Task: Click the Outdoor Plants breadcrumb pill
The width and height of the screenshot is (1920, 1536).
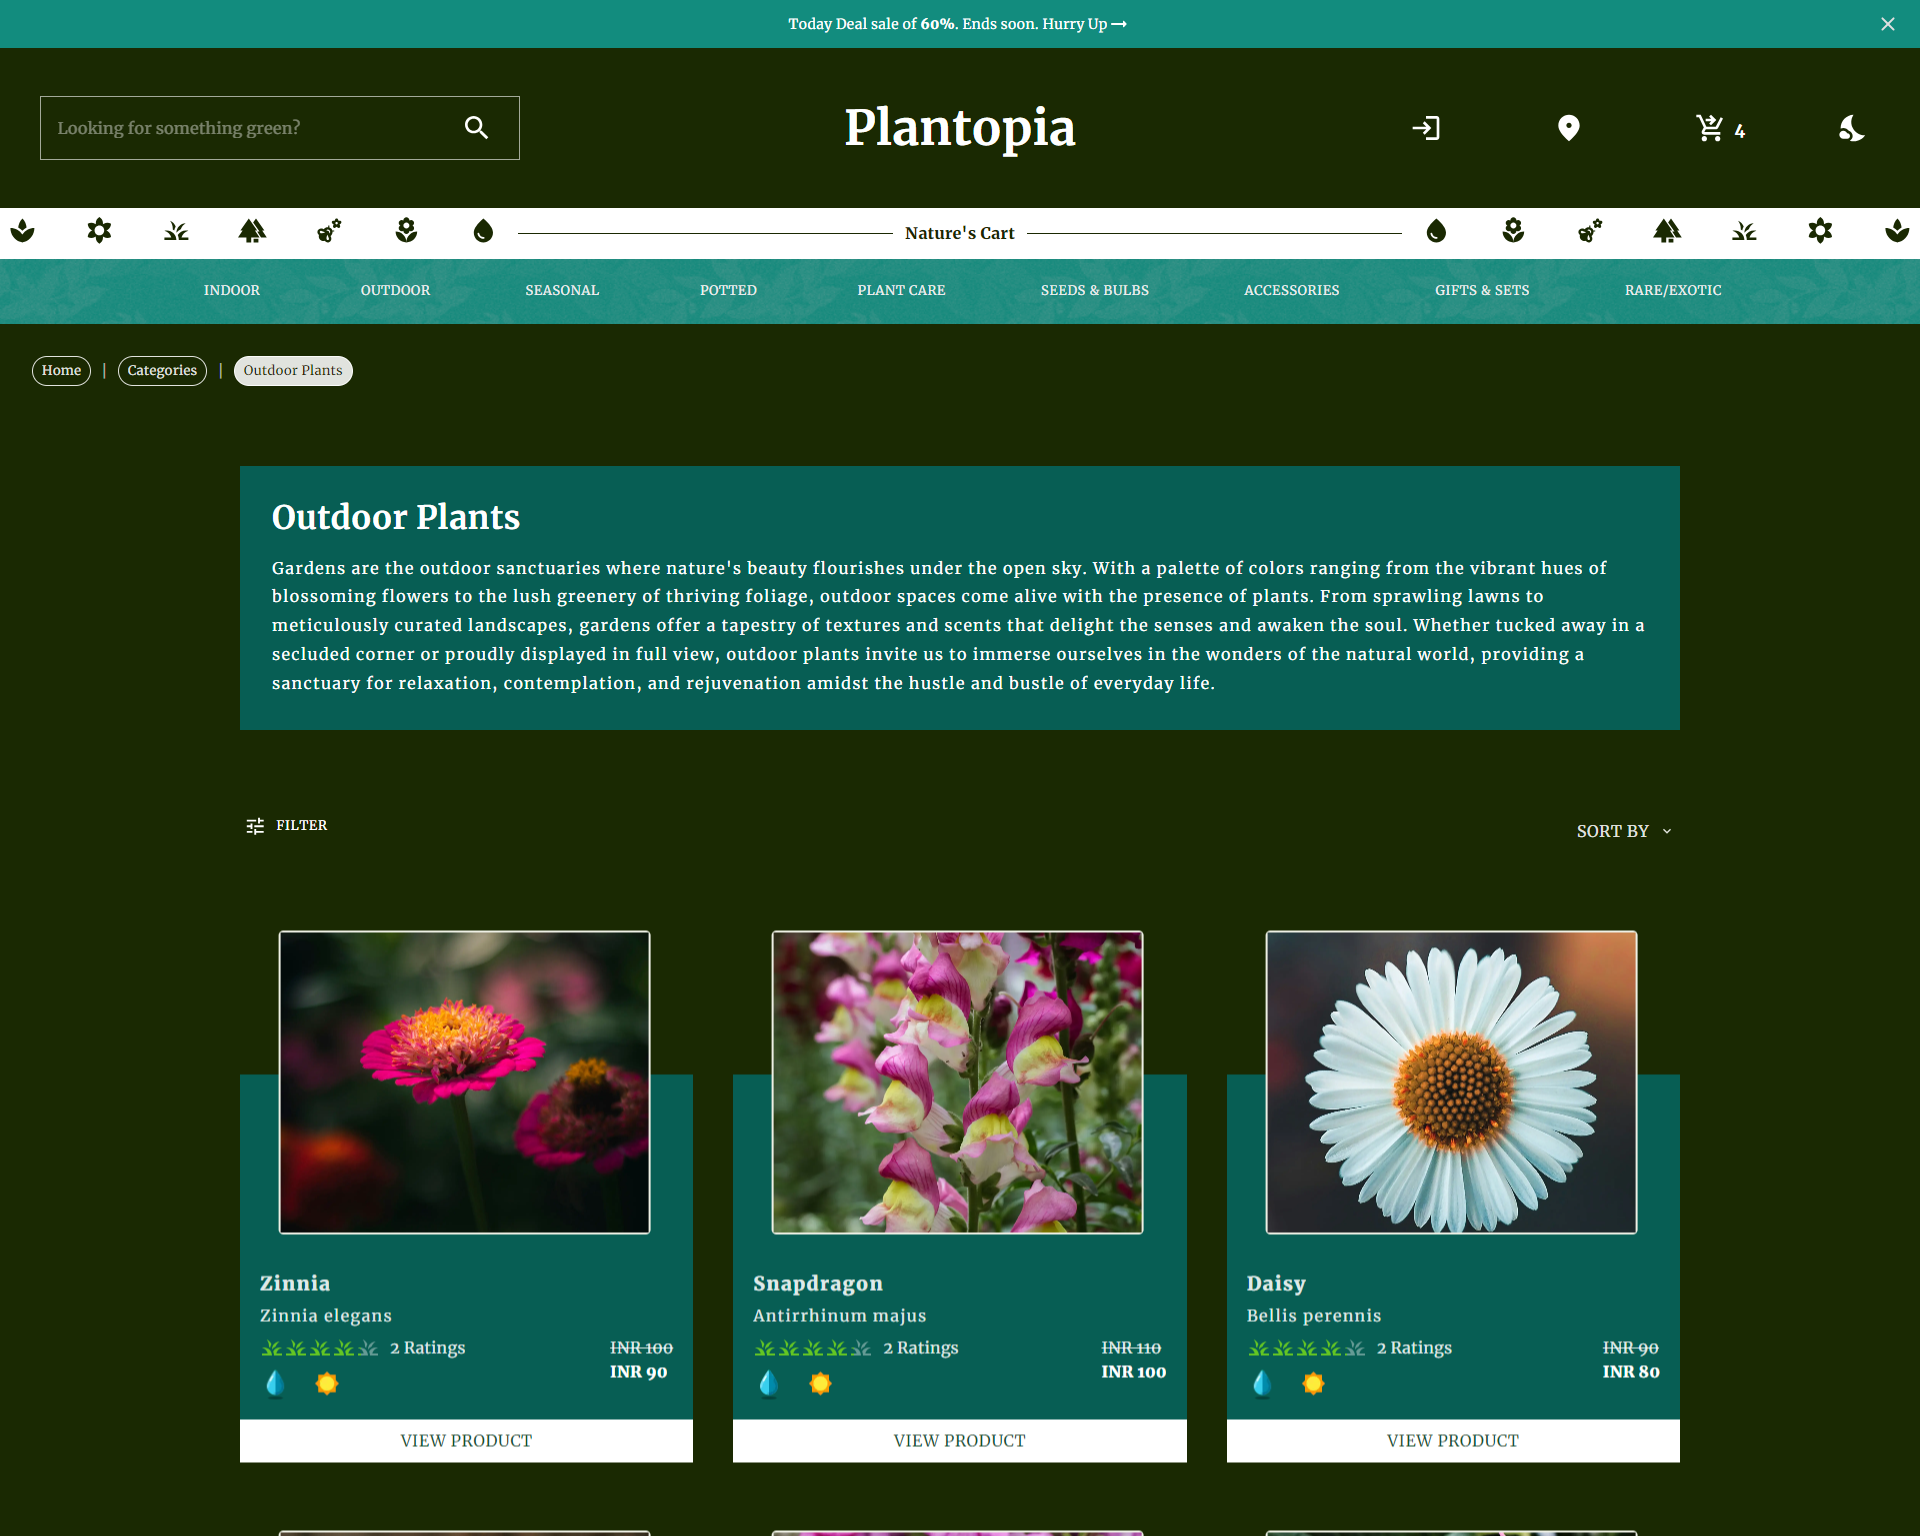Action: [x=293, y=371]
